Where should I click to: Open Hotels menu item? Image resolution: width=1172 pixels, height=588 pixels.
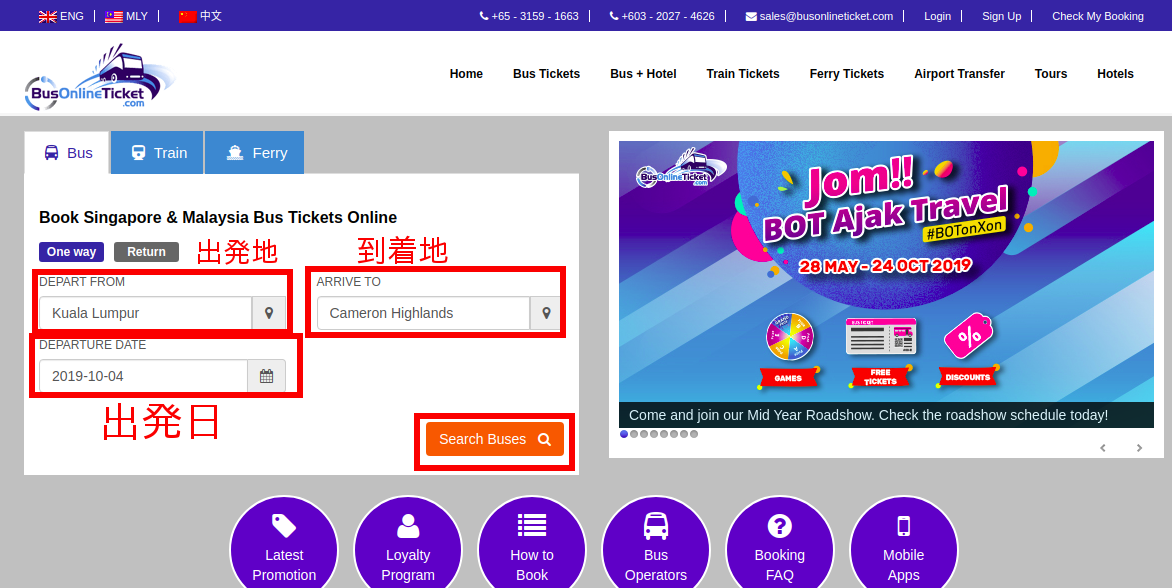click(x=1115, y=74)
